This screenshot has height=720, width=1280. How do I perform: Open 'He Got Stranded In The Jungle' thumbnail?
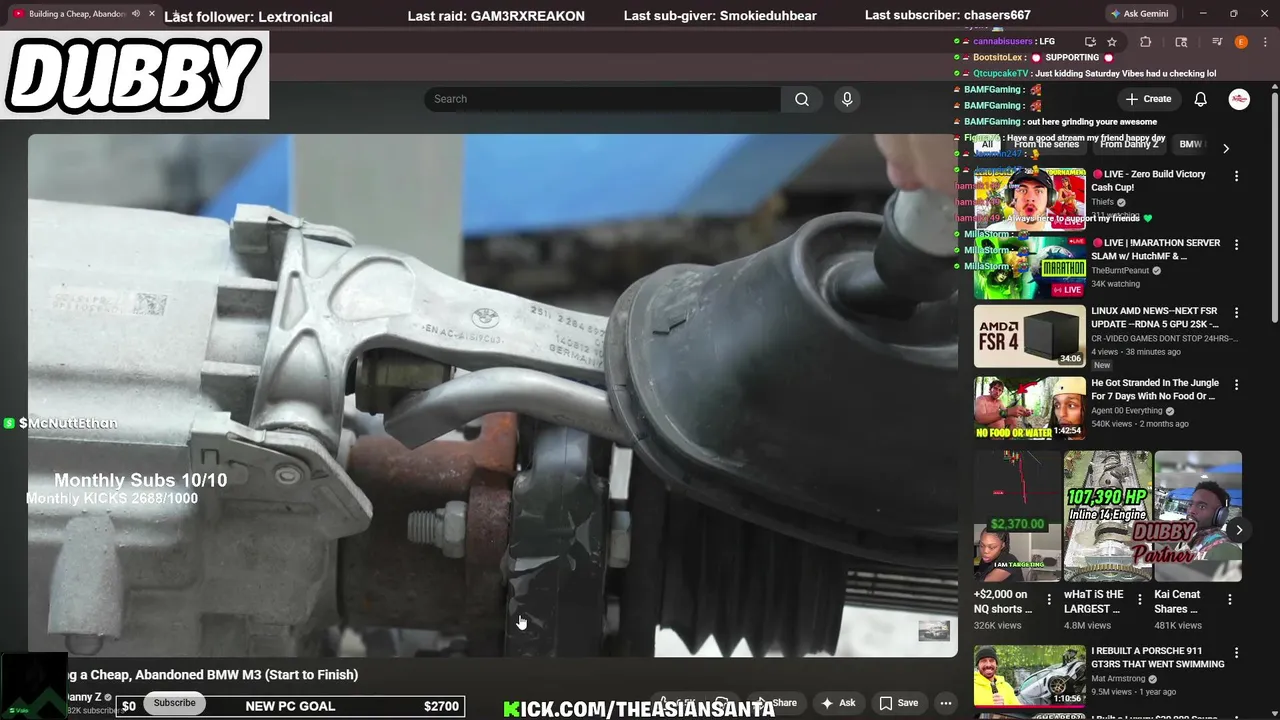pos(1030,408)
